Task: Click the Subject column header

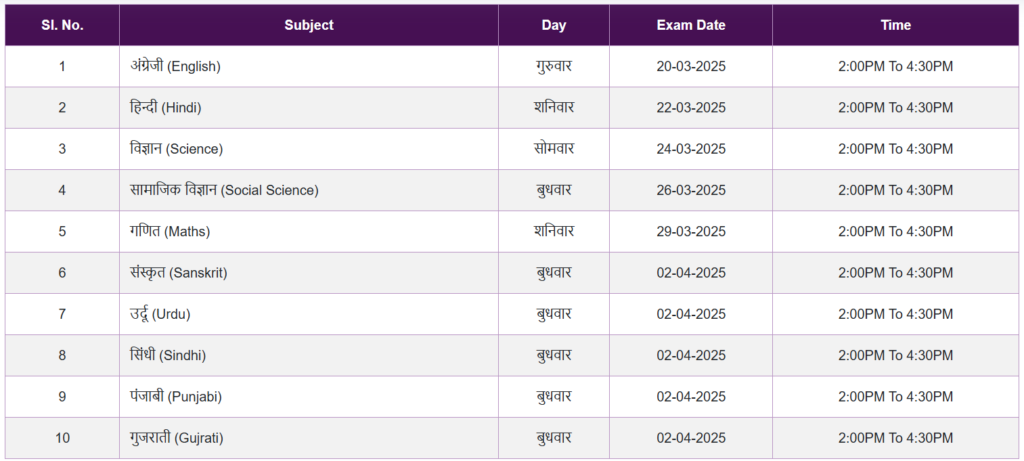Action: [309, 25]
